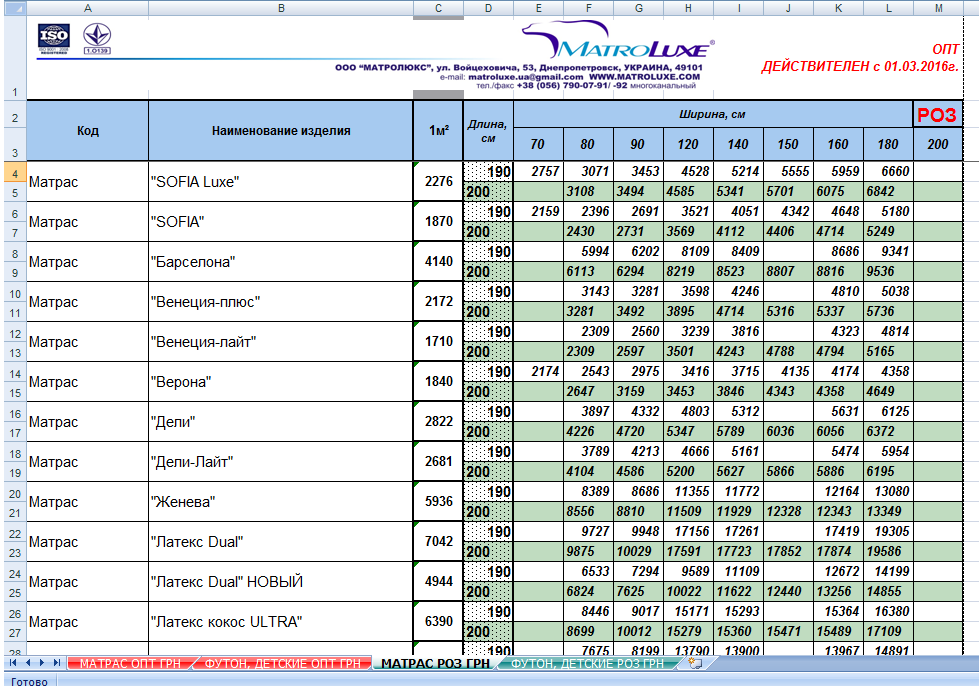The width and height of the screenshot is (979, 686).
Task: Jump to last sheet with navigation arrow
Action: (57, 663)
